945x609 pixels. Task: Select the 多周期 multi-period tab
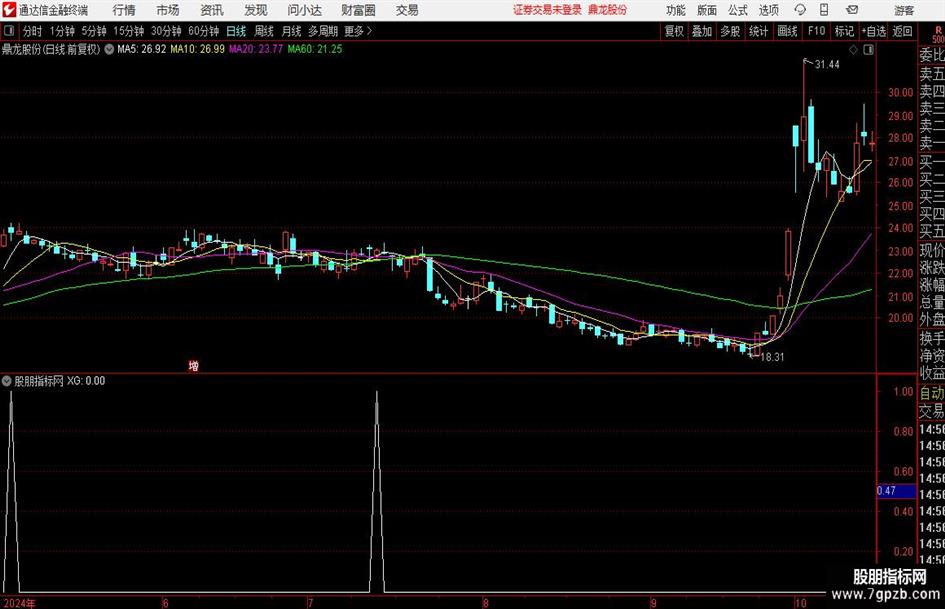323,31
